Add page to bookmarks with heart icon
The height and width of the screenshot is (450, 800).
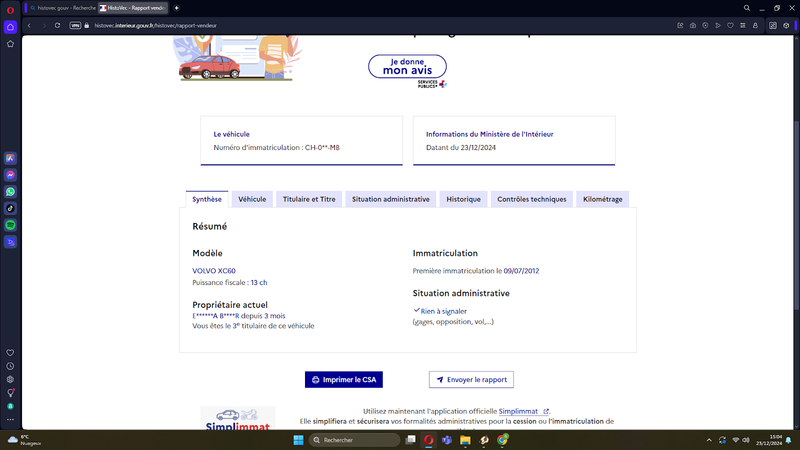click(731, 26)
